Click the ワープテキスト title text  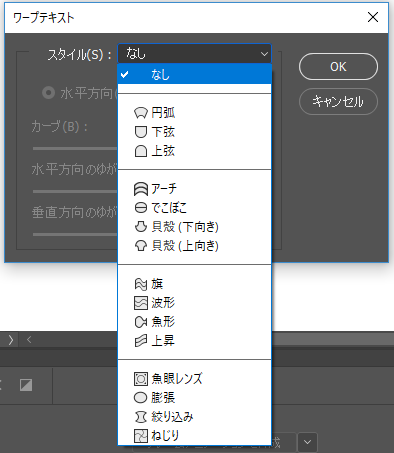43,18
